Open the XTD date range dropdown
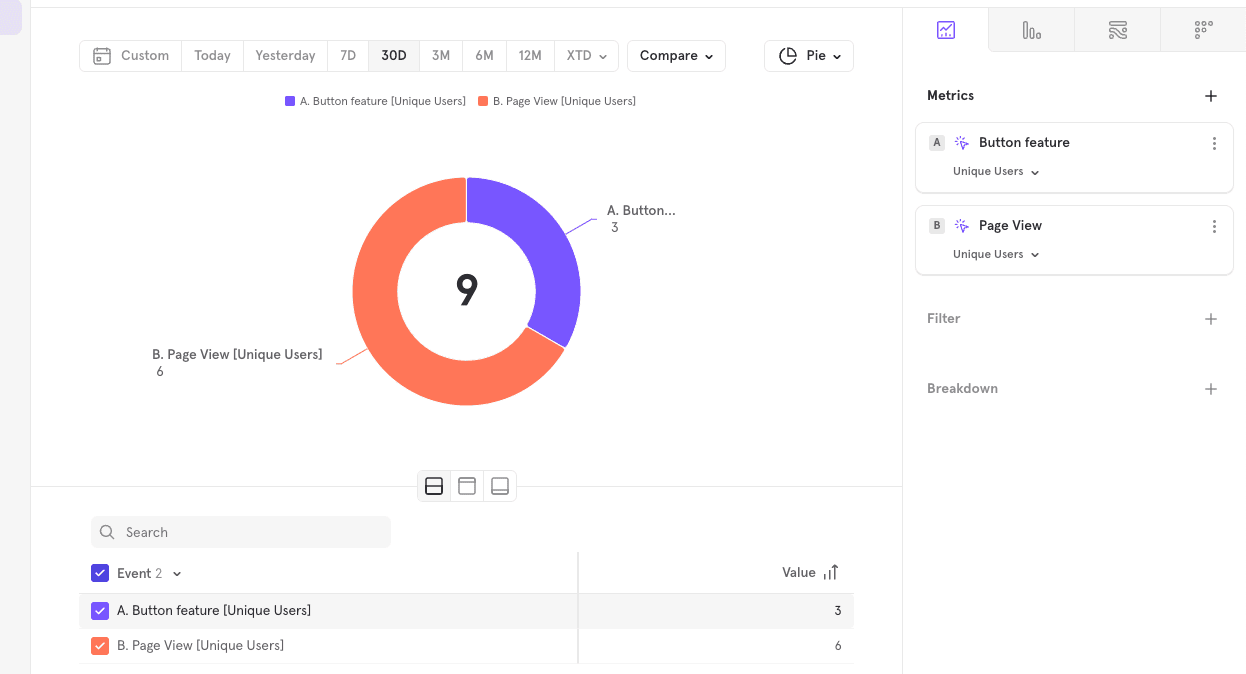Viewport: 1246px width, 674px height. [586, 56]
